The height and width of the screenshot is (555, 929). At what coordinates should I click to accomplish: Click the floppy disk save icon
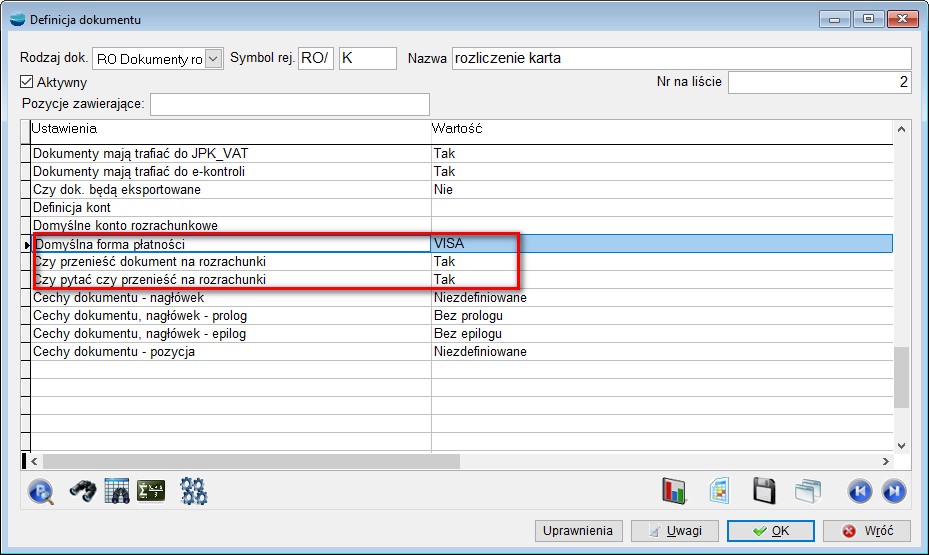click(x=764, y=491)
